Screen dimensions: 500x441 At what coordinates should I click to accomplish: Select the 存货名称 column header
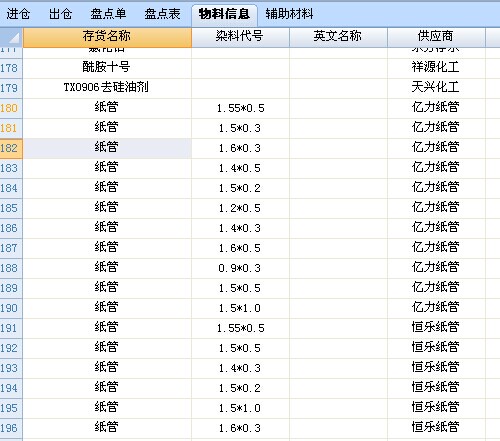click(x=107, y=37)
